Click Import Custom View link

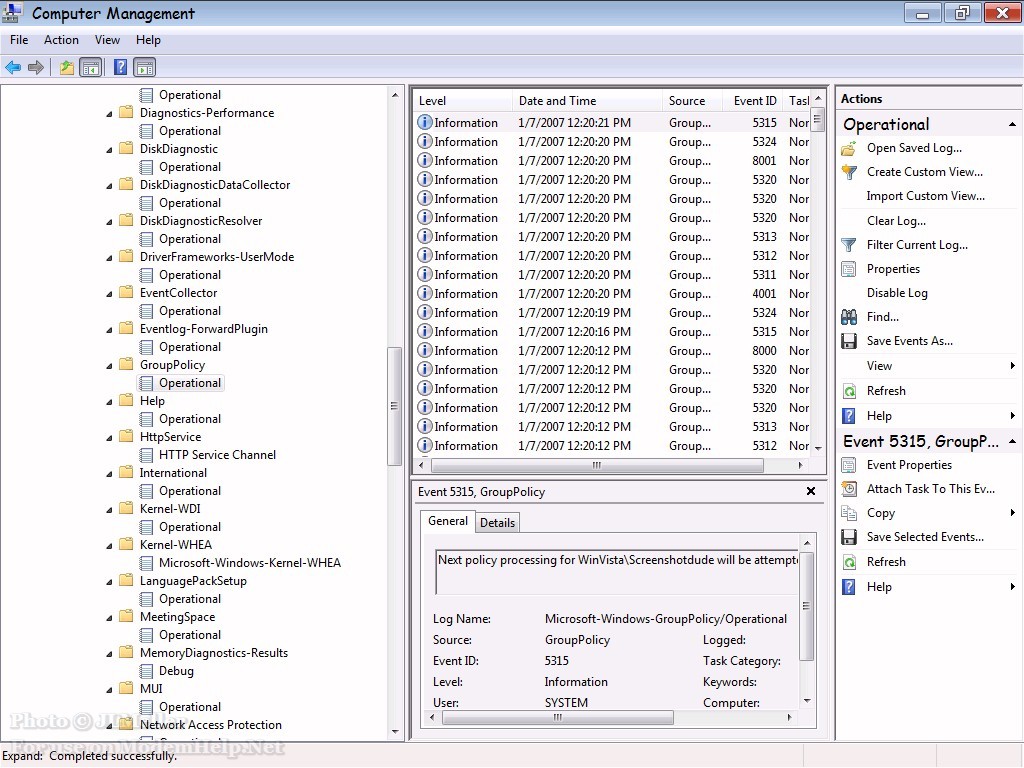(925, 196)
